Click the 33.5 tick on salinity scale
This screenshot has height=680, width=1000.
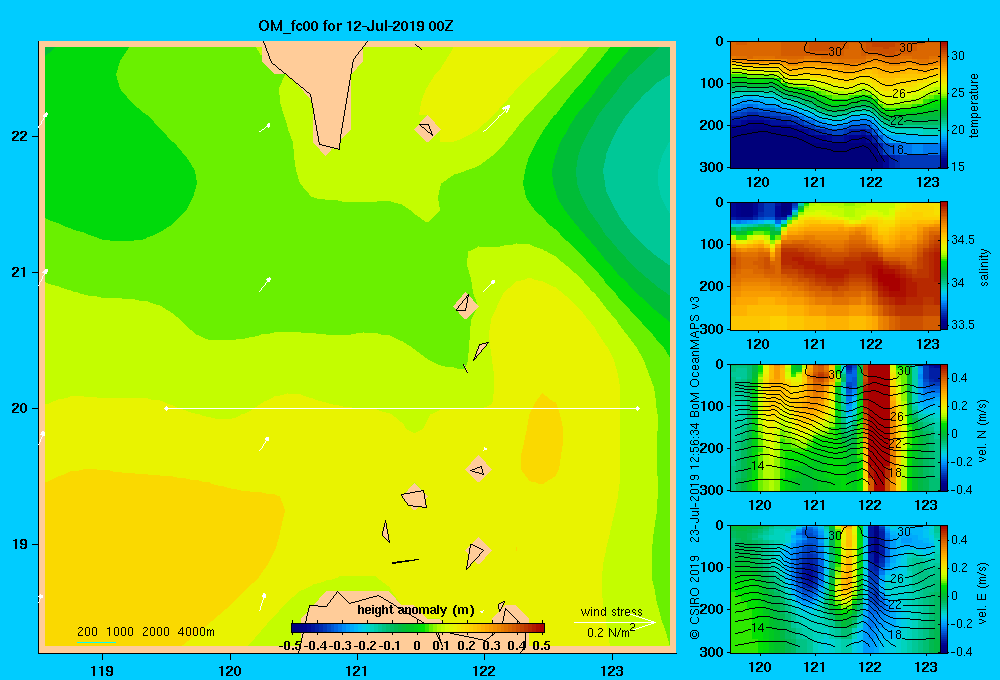[x=963, y=325]
